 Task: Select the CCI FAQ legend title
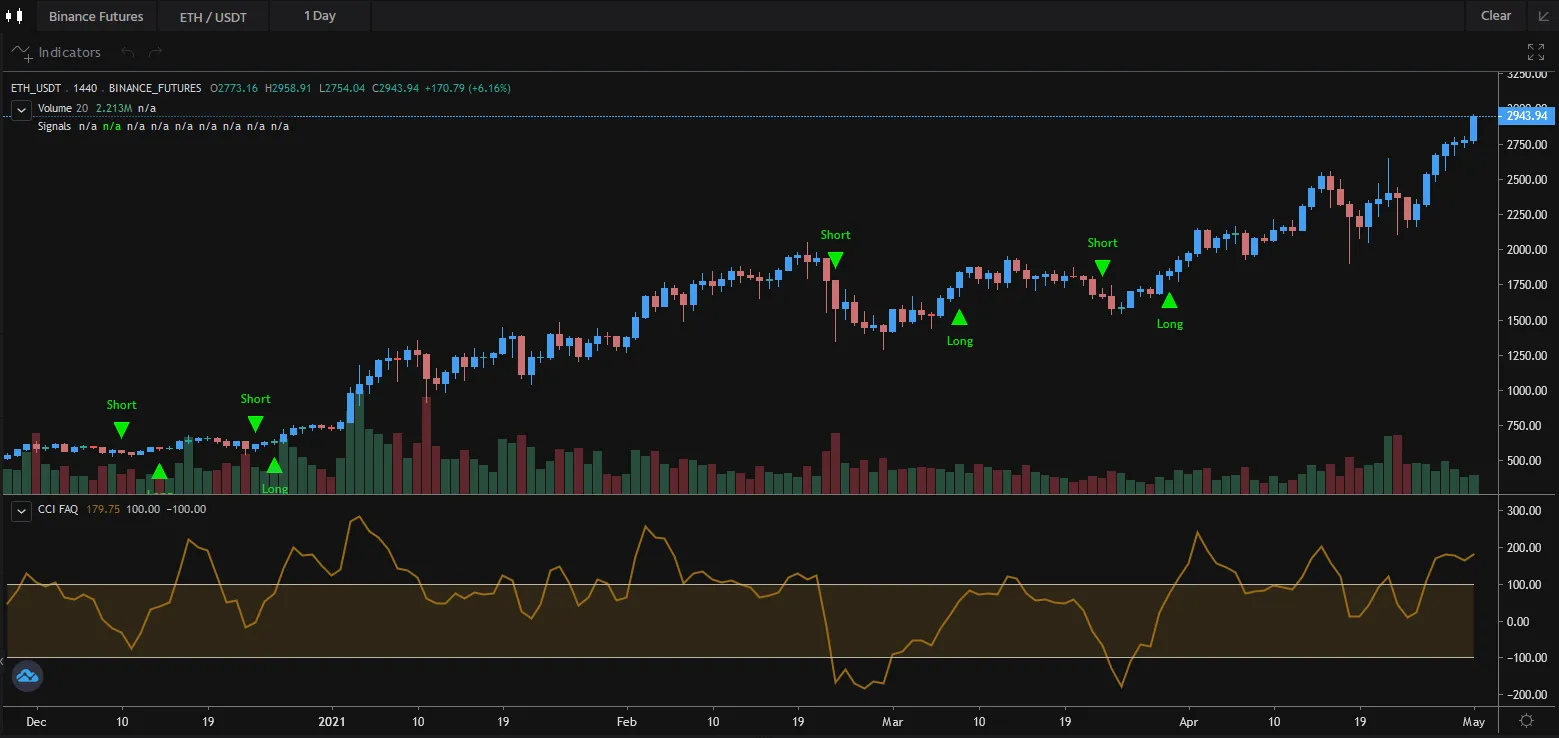(x=57, y=509)
